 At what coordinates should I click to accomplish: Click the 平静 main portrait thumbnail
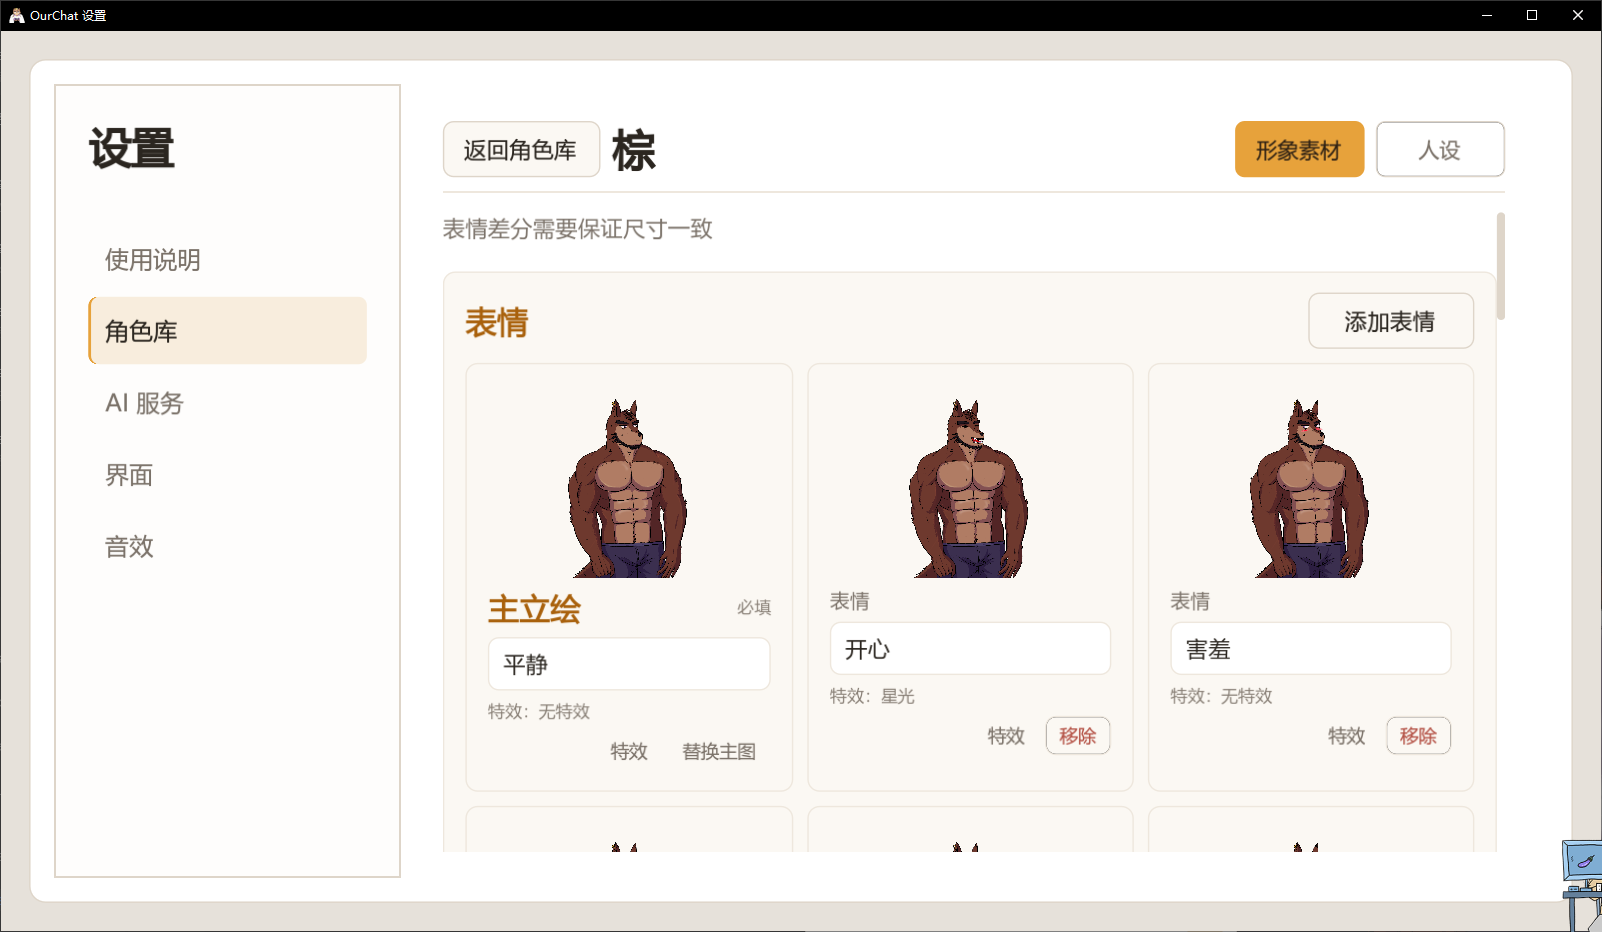click(628, 488)
